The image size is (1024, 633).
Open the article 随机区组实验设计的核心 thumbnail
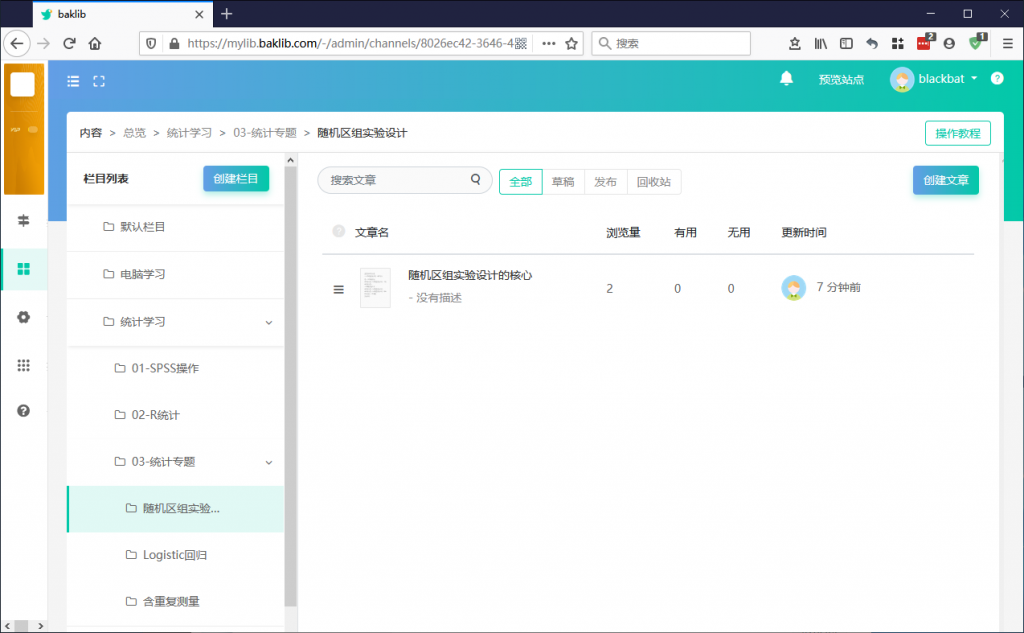point(375,288)
